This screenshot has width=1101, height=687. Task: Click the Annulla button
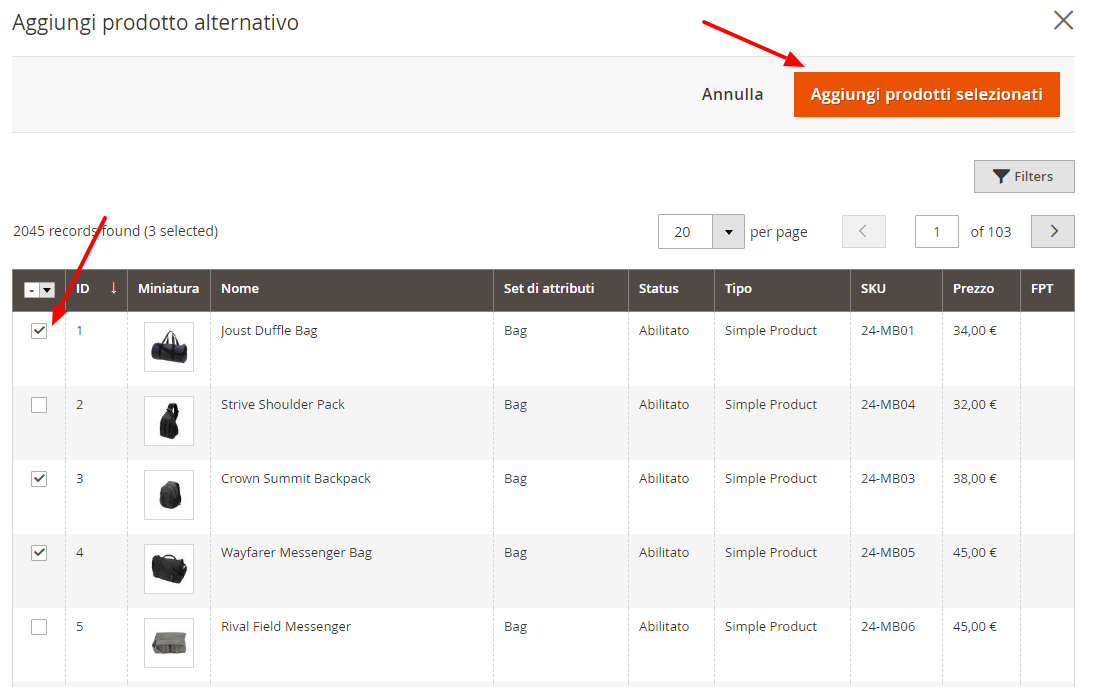(732, 94)
